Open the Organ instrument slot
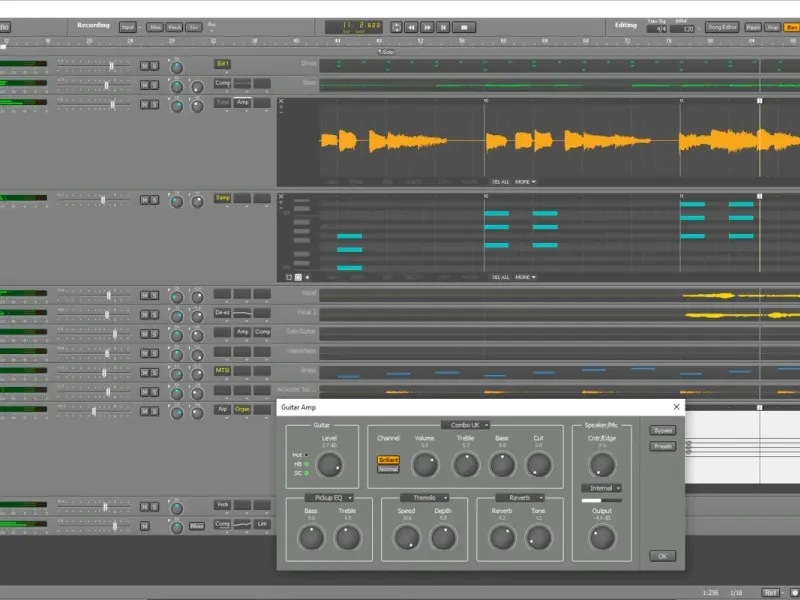The height and width of the screenshot is (600, 800). click(242, 409)
